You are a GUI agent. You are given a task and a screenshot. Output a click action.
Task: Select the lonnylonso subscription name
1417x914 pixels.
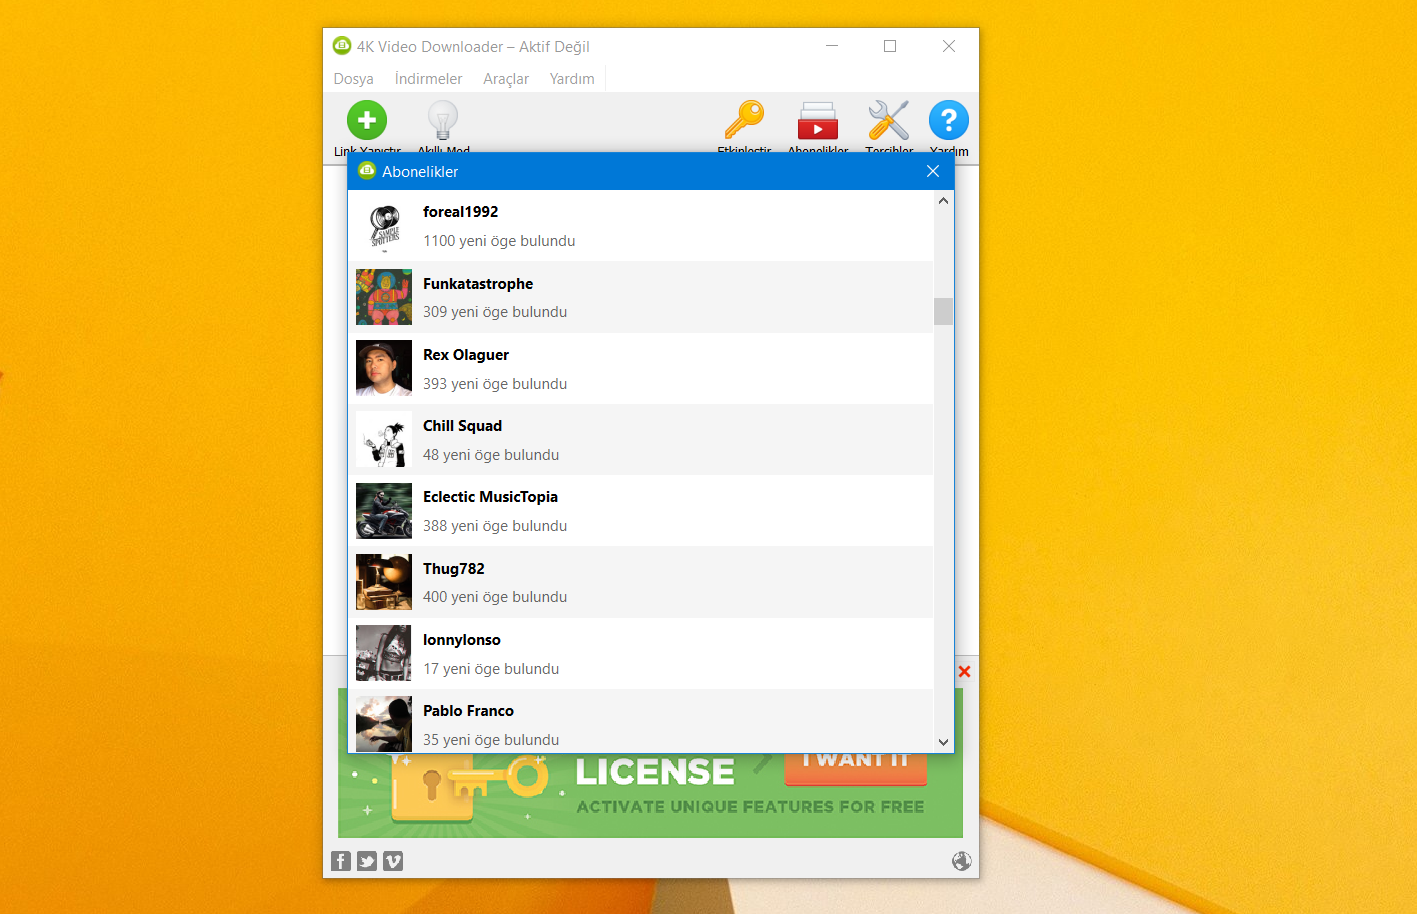(462, 640)
